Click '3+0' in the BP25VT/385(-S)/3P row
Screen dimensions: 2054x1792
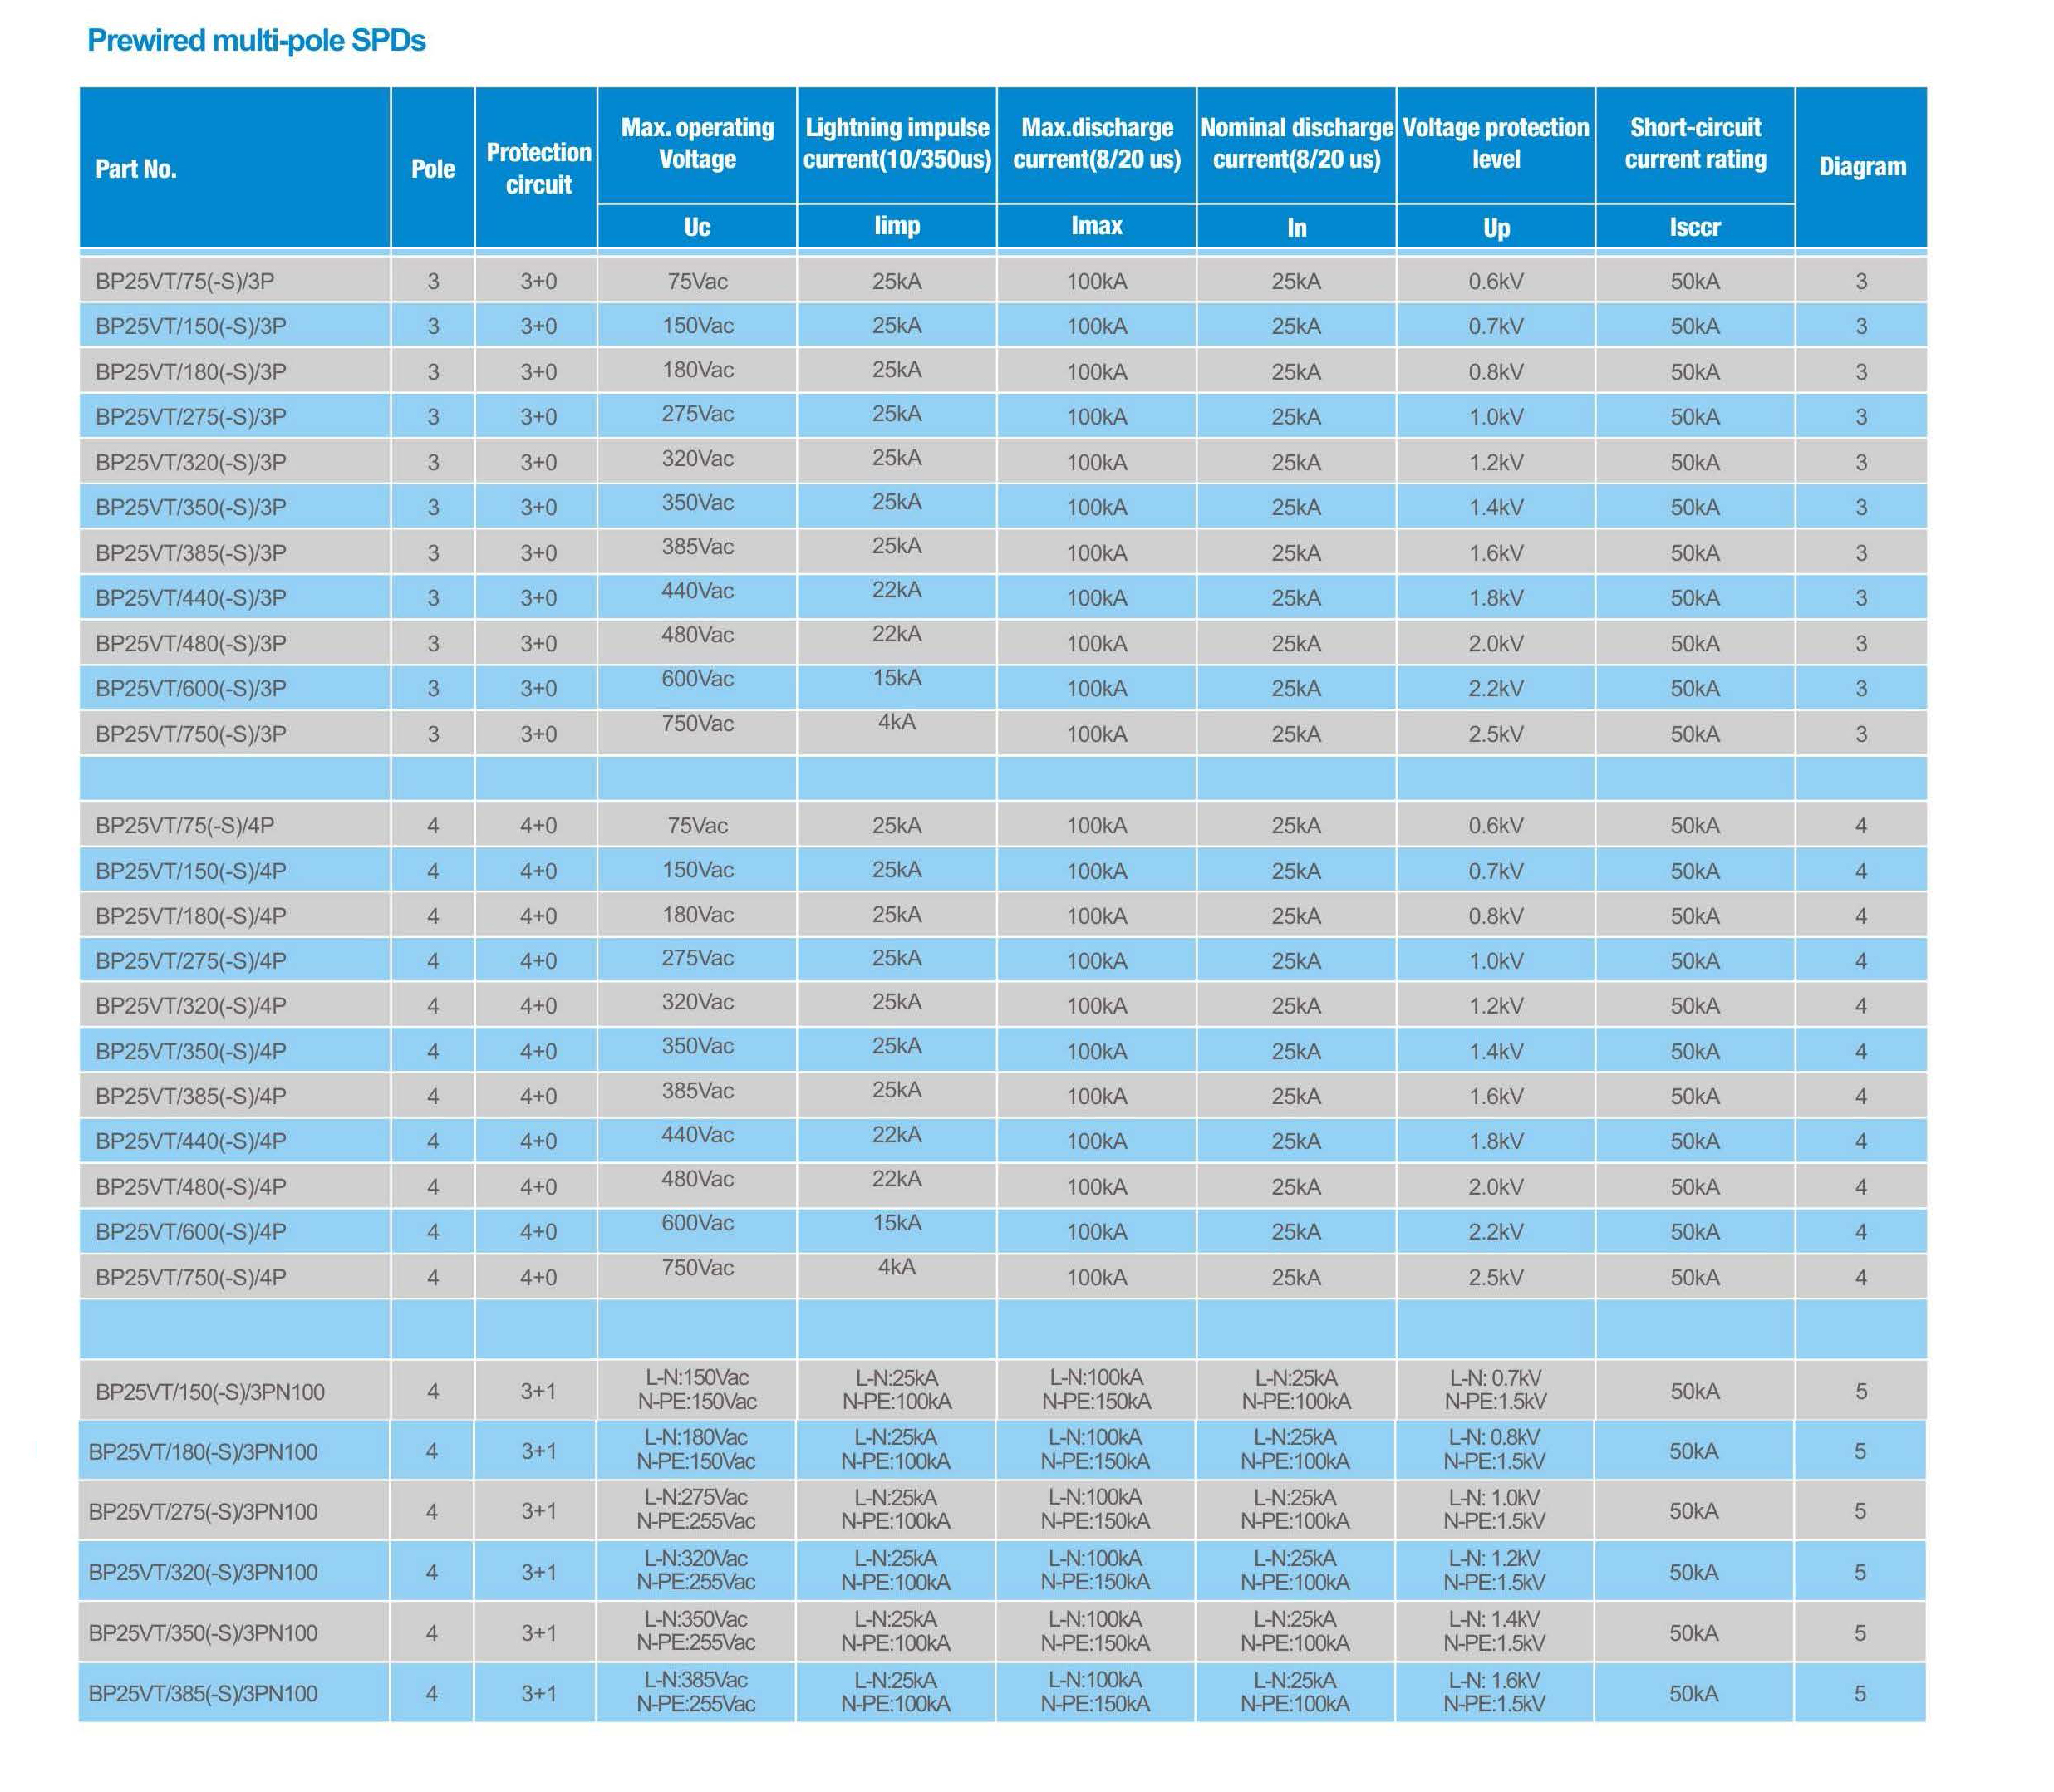point(538,553)
